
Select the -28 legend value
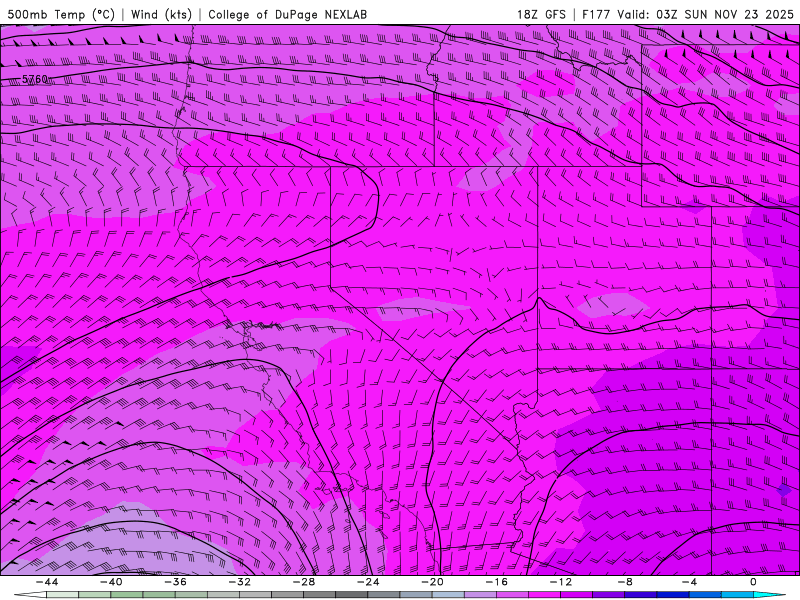click(x=304, y=582)
